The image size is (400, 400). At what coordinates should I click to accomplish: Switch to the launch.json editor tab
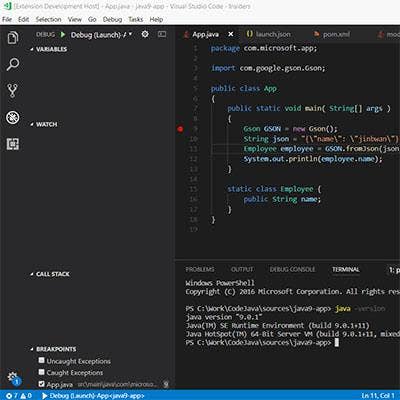(x=268, y=34)
